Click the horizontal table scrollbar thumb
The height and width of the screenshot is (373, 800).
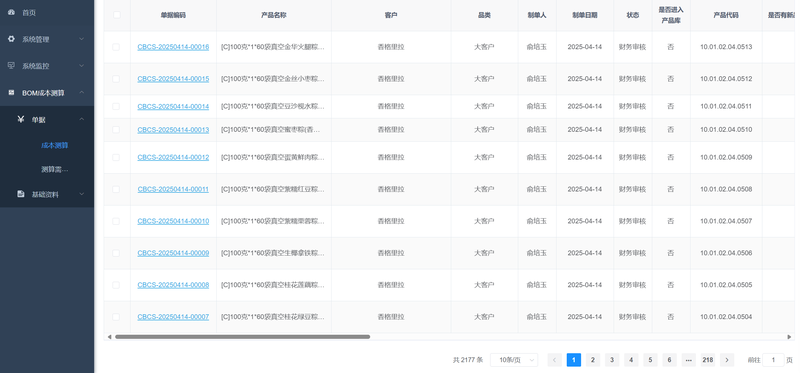tap(242, 337)
